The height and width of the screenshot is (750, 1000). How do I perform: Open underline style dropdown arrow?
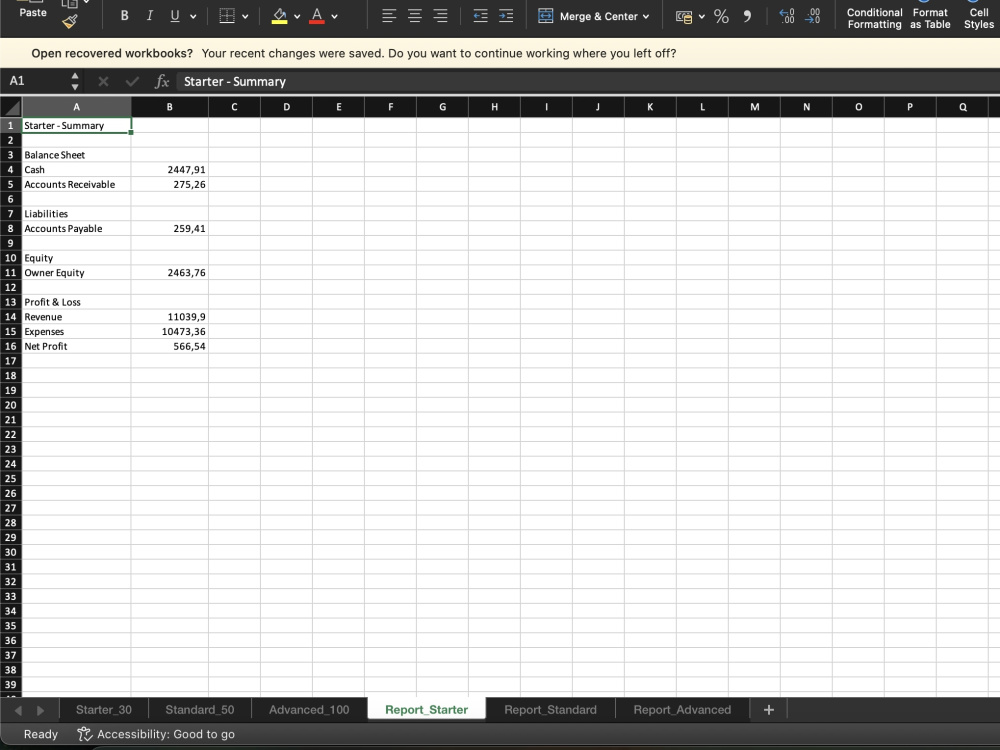point(193,17)
